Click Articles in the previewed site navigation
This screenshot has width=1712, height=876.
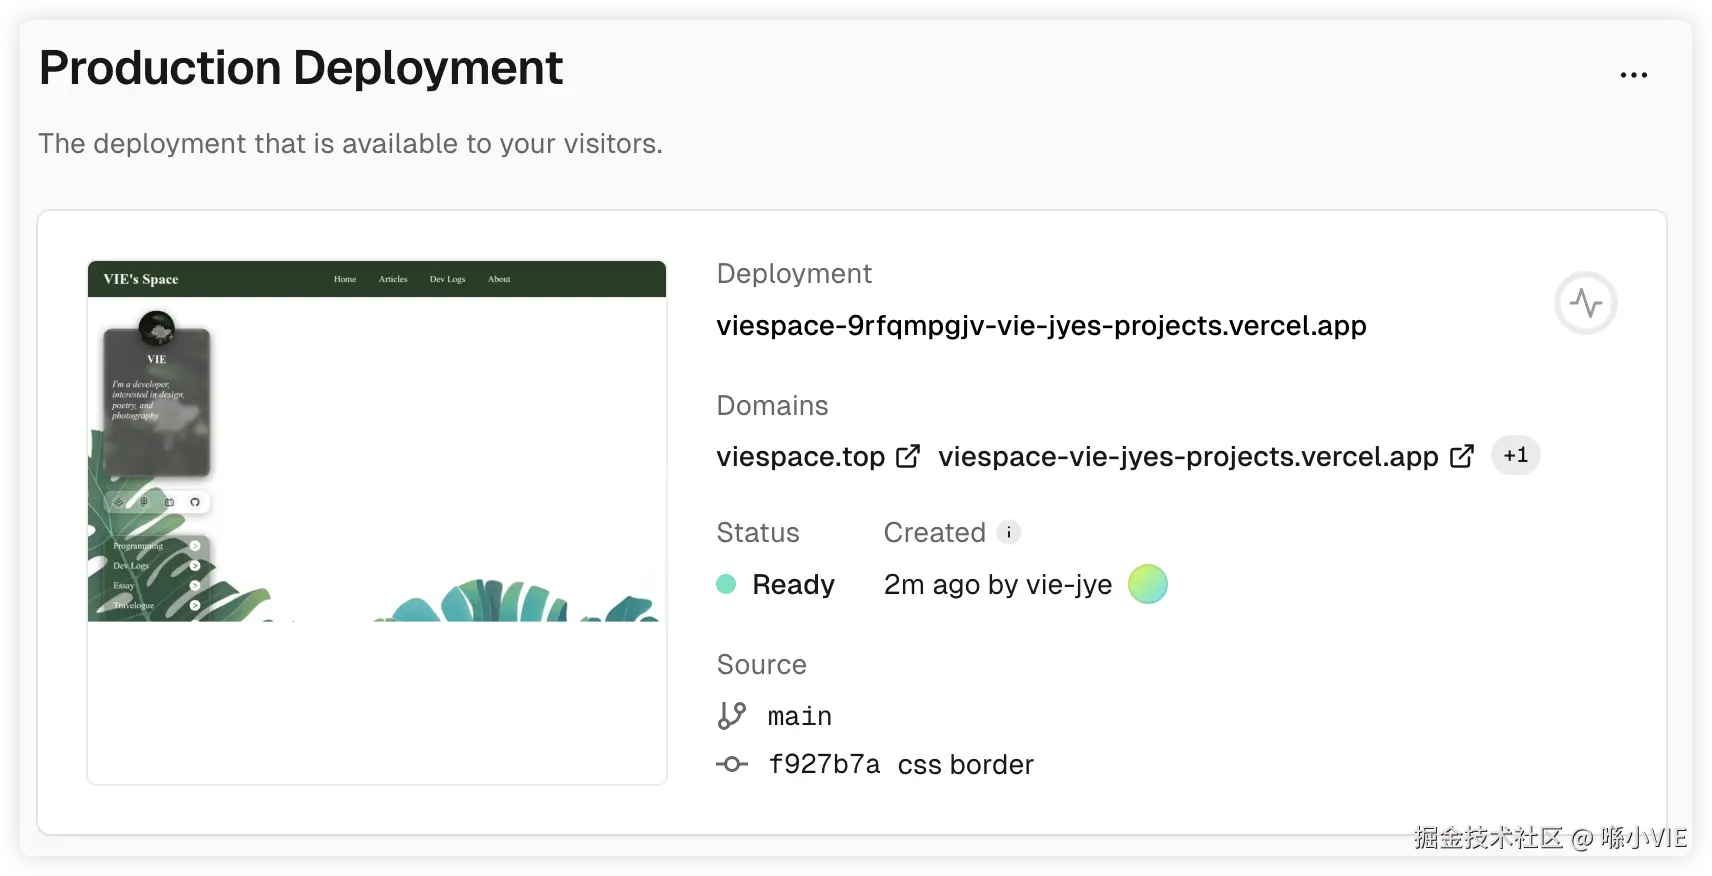[393, 279]
